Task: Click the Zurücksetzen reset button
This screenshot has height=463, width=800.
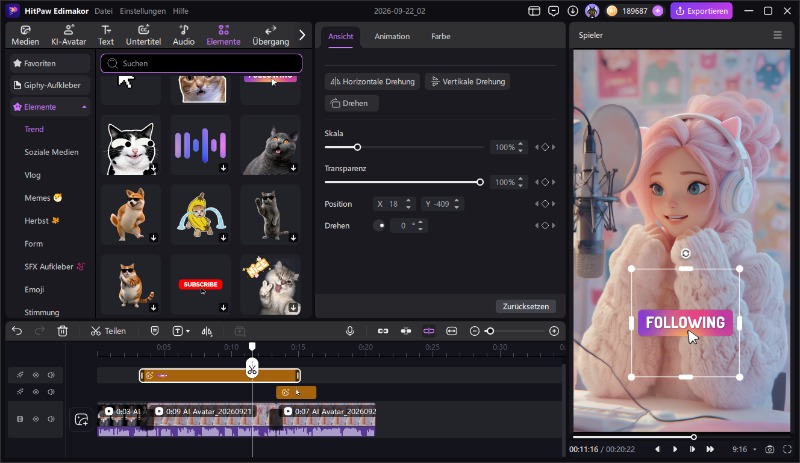Action: click(x=526, y=306)
